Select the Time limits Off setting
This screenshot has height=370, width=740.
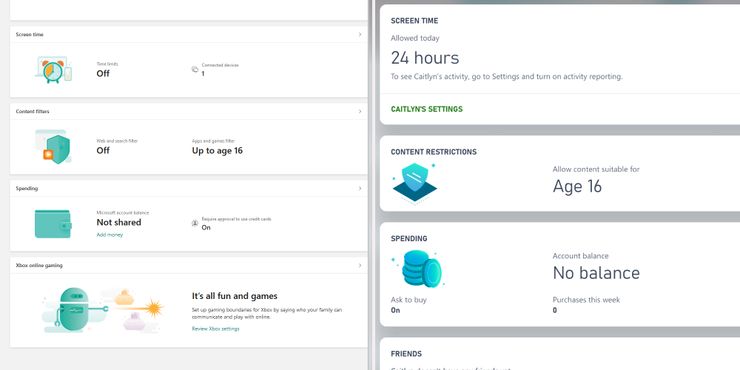point(103,73)
